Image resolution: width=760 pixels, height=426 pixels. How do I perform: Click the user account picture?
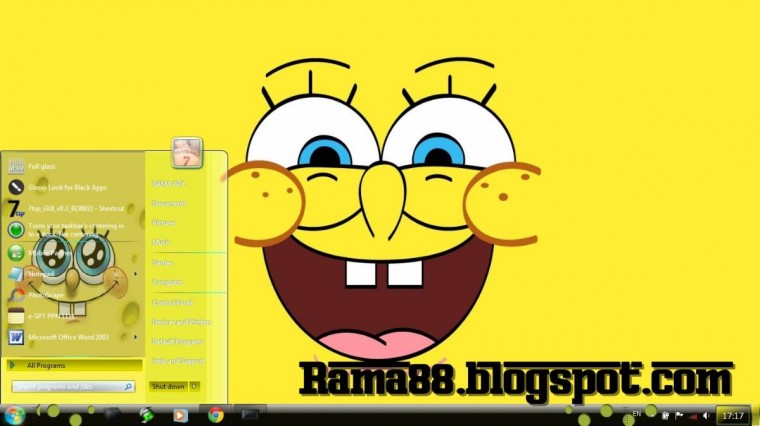tap(187, 153)
